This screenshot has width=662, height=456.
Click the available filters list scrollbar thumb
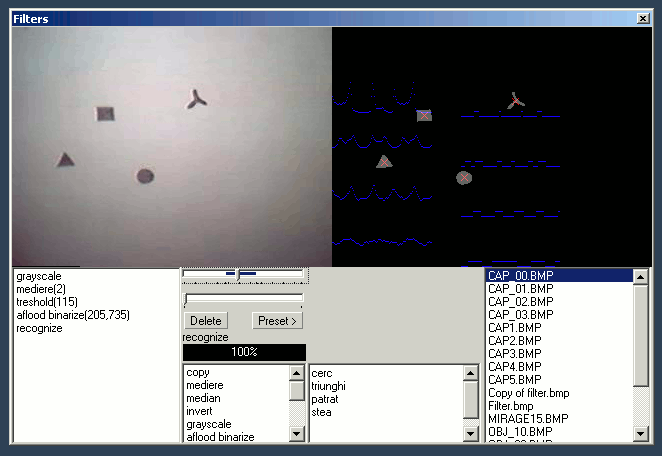(x=297, y=391)
